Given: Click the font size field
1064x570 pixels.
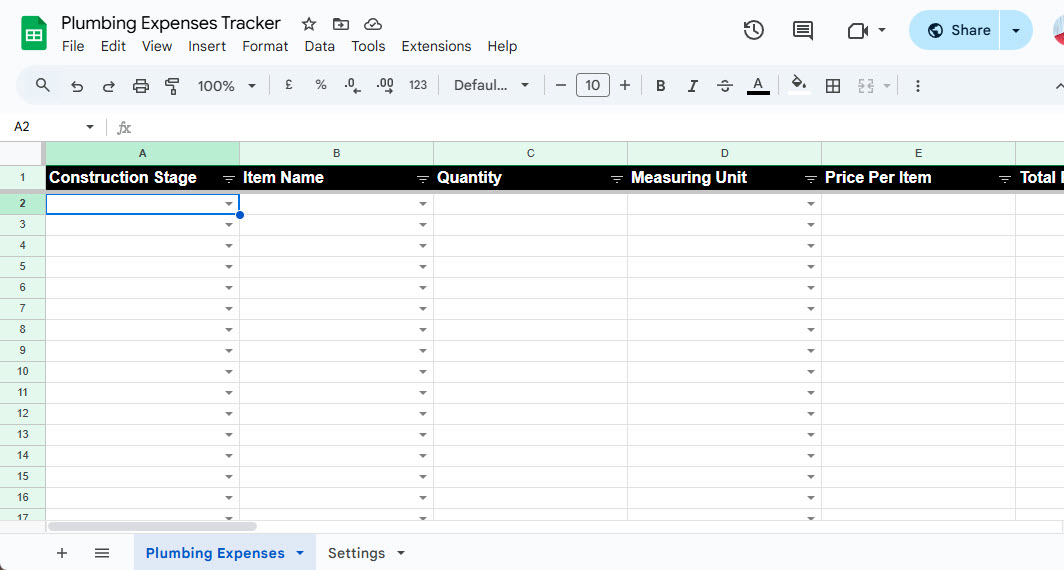Looking at the screenshot, I should [592, 86].
